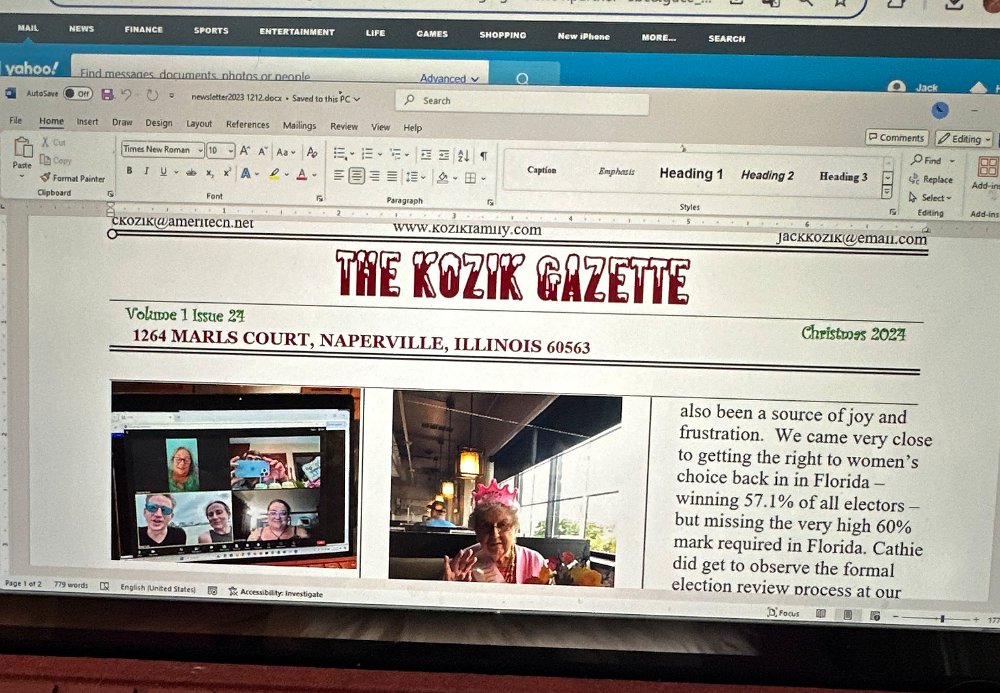Click the Format Painter tool
The width and height of the screenshot is (1000, 693).
pyautogui.click(x=72, y=177)
